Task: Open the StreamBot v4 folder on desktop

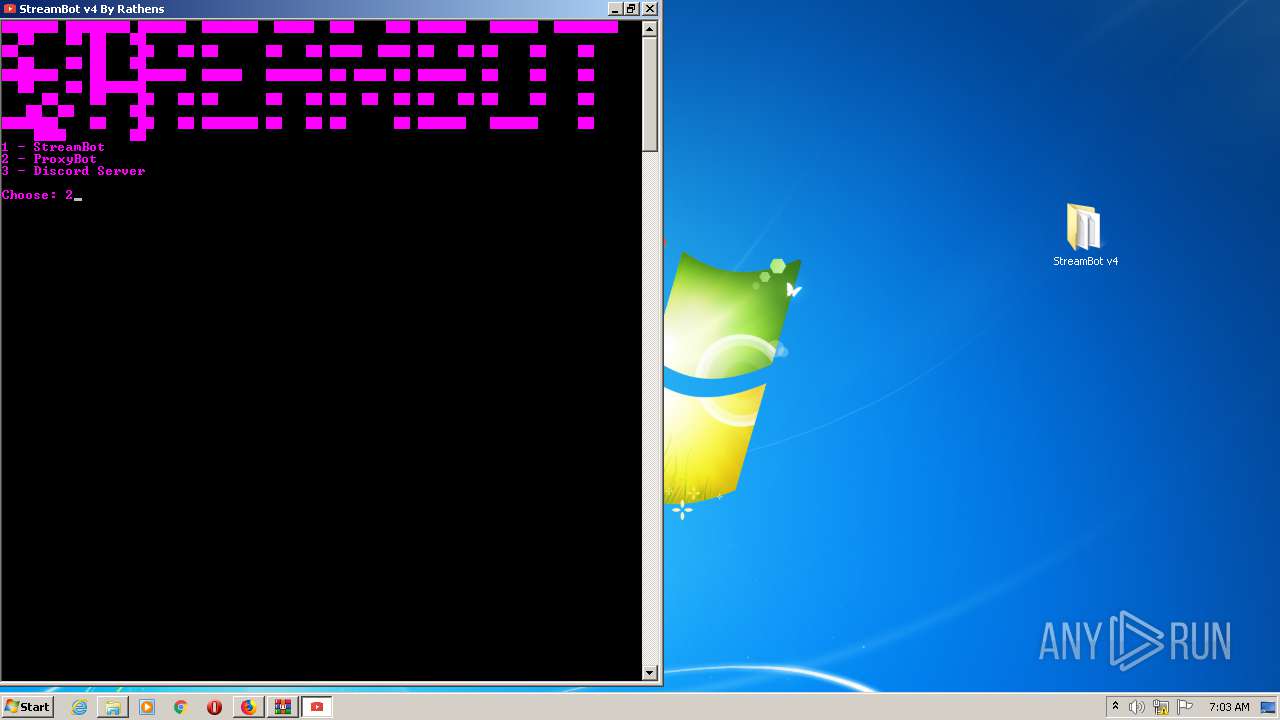Action: pos(1085,235)
